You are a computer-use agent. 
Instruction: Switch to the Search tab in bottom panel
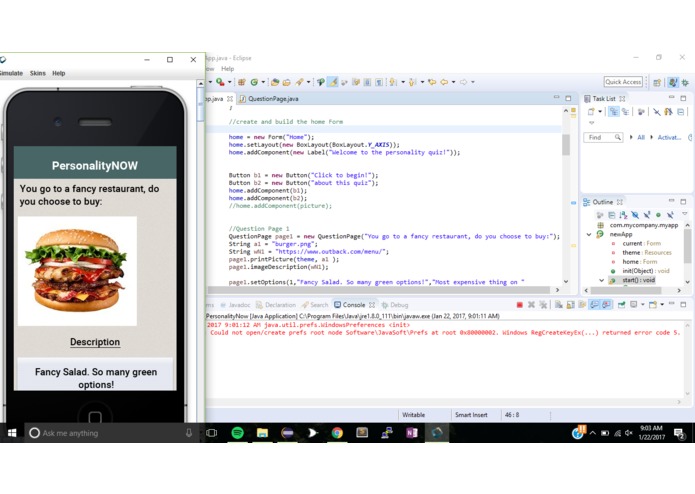click(315, 305)
